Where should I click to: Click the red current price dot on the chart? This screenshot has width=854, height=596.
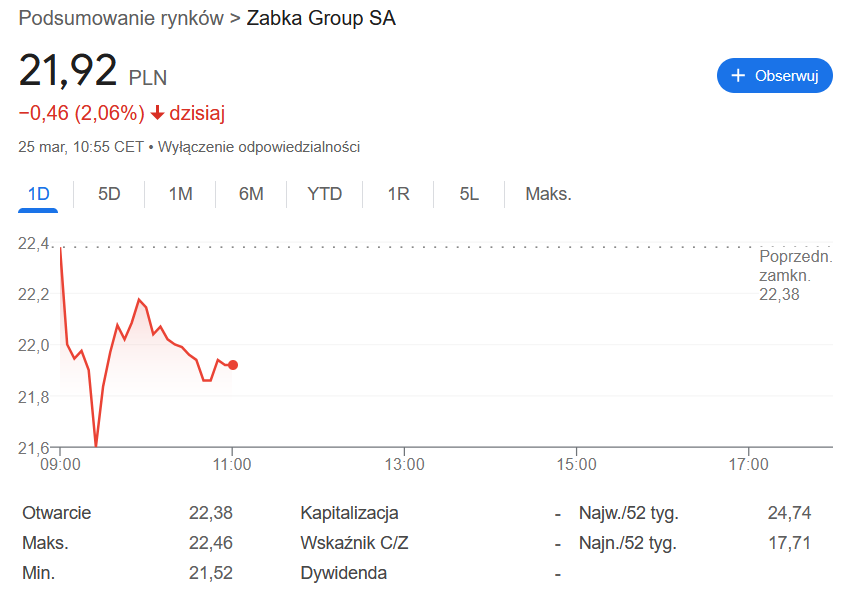[233, 365]
